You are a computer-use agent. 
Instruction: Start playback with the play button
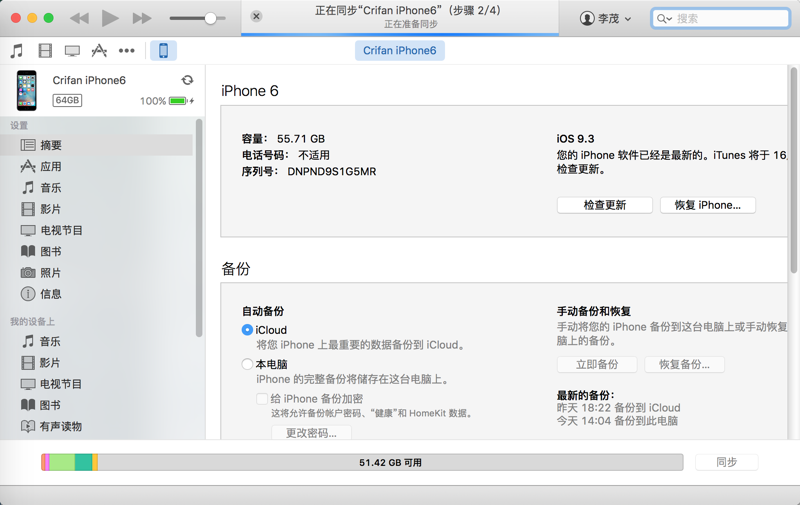110,18
